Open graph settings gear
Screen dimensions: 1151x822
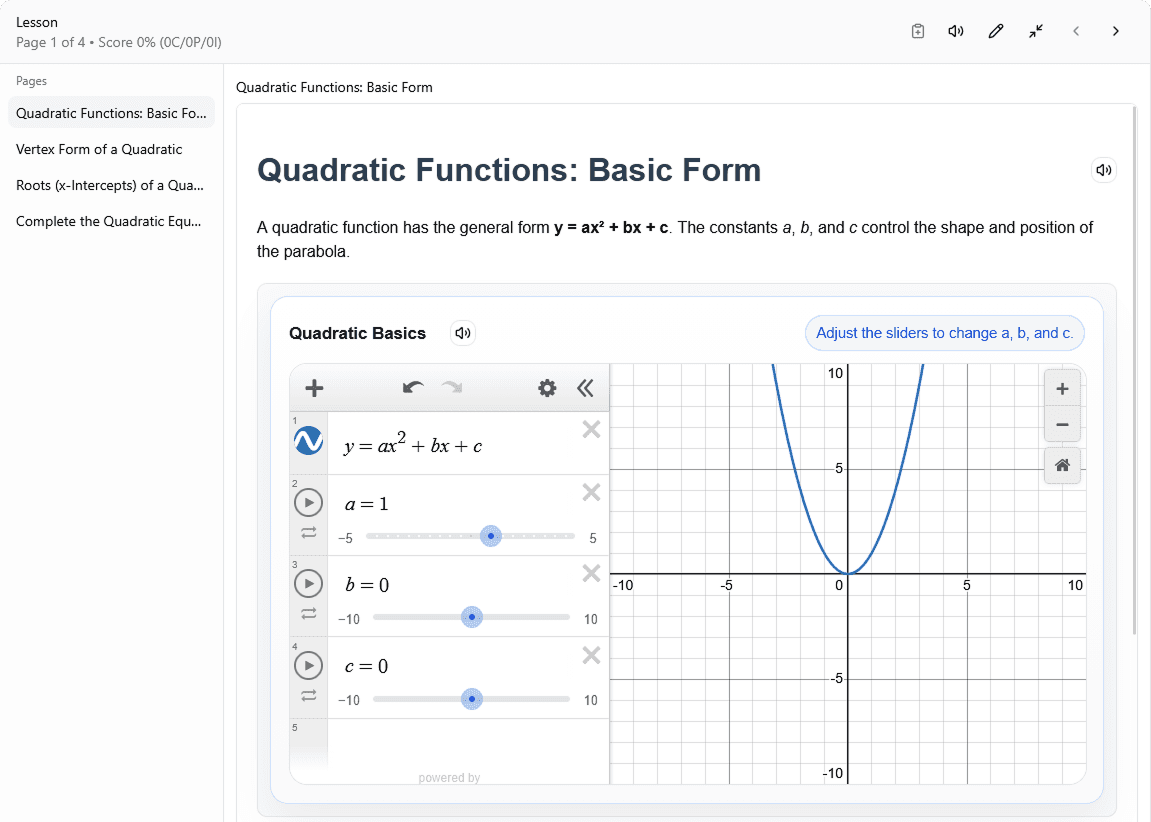click(547, 388)
